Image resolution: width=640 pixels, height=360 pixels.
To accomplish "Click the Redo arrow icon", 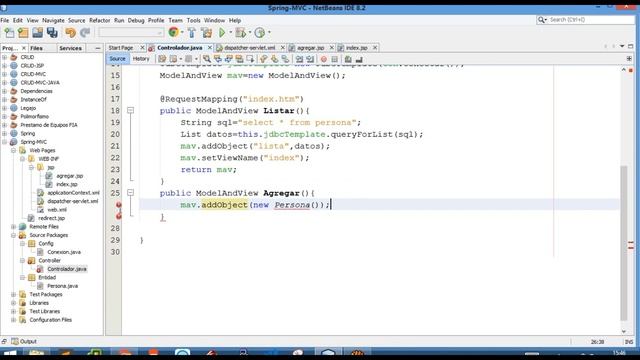I will coord(85,33).
